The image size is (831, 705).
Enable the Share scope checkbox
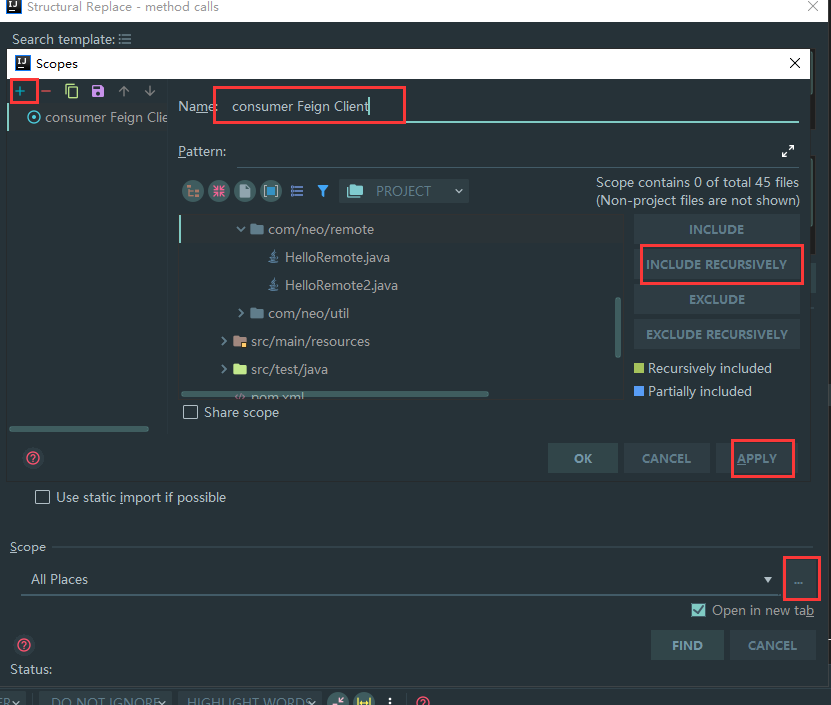190,412
